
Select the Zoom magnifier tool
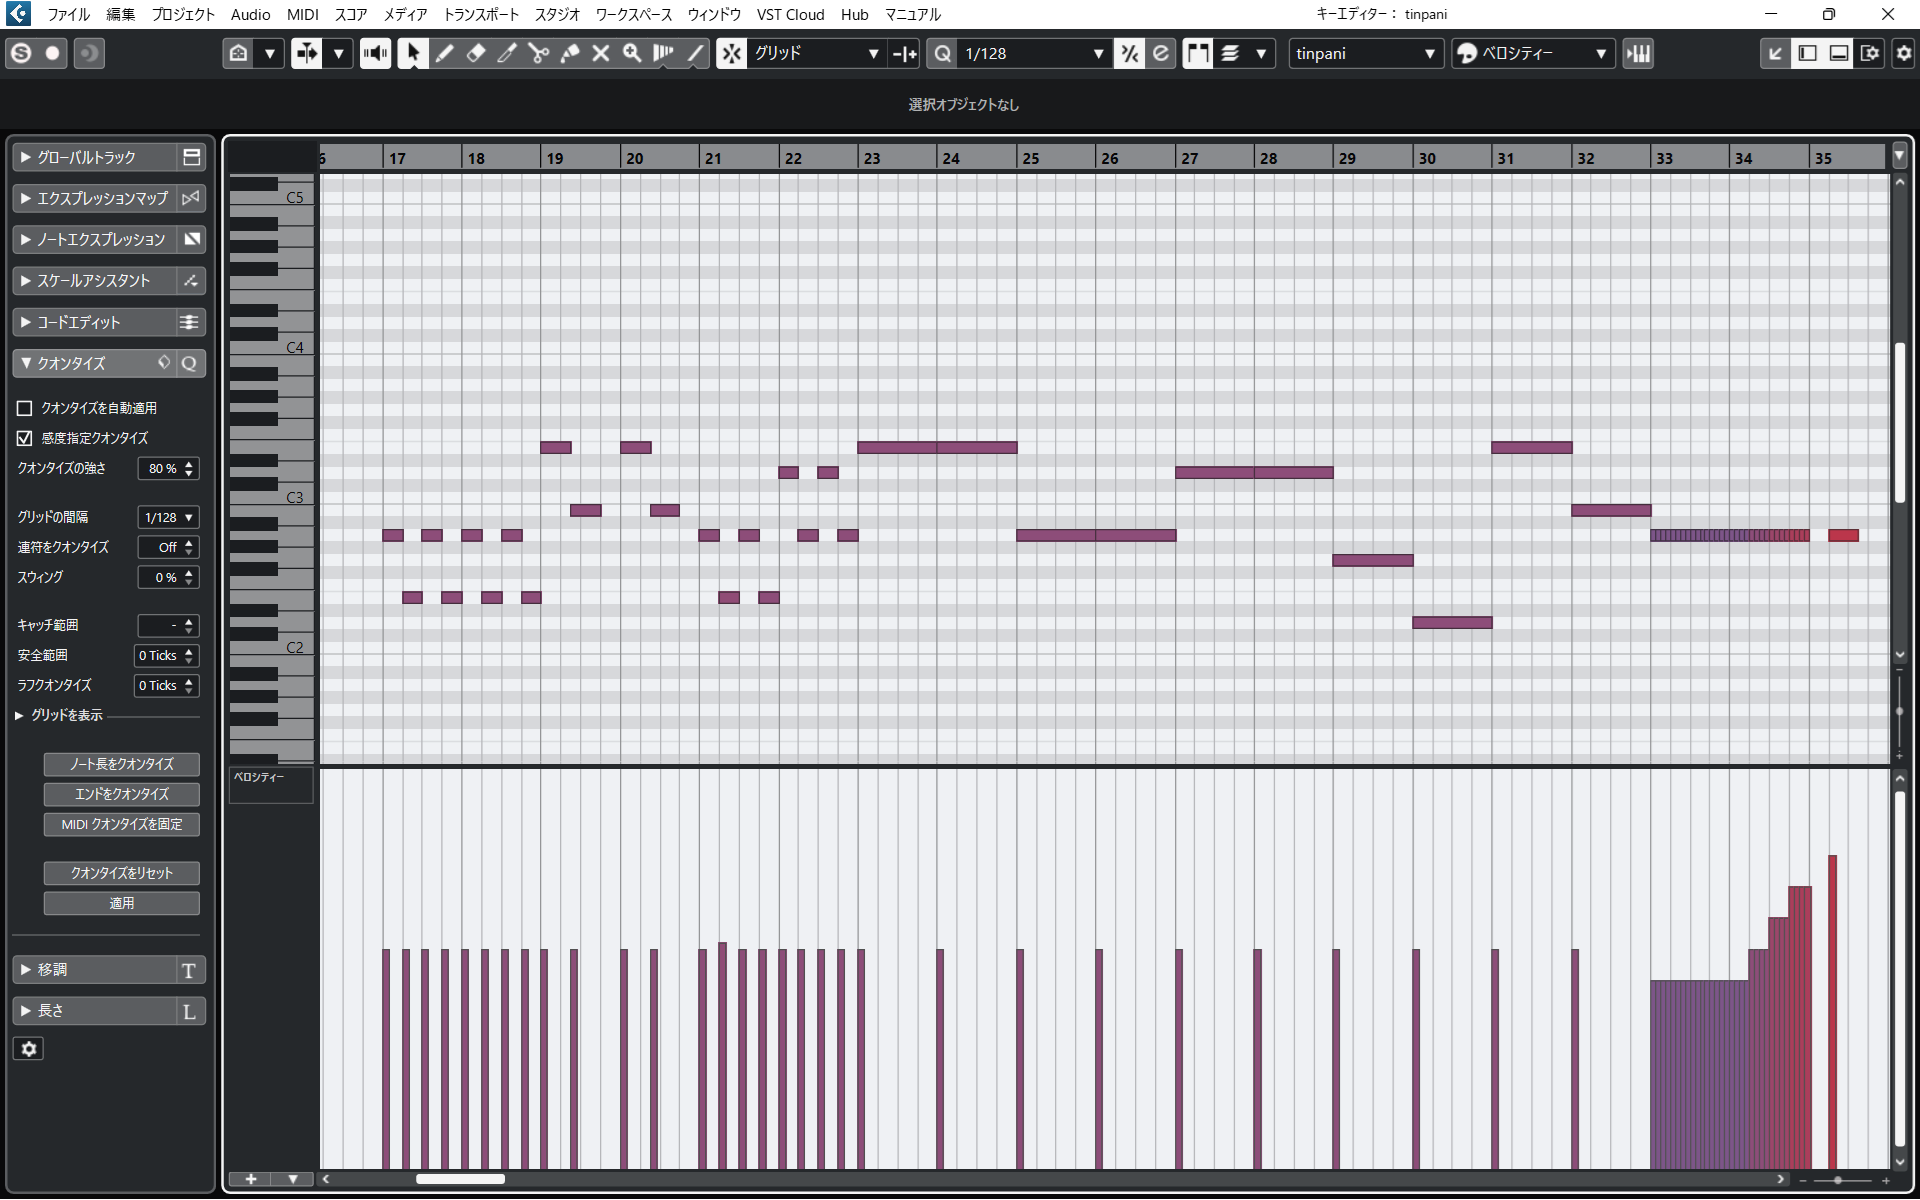point(632,54)
